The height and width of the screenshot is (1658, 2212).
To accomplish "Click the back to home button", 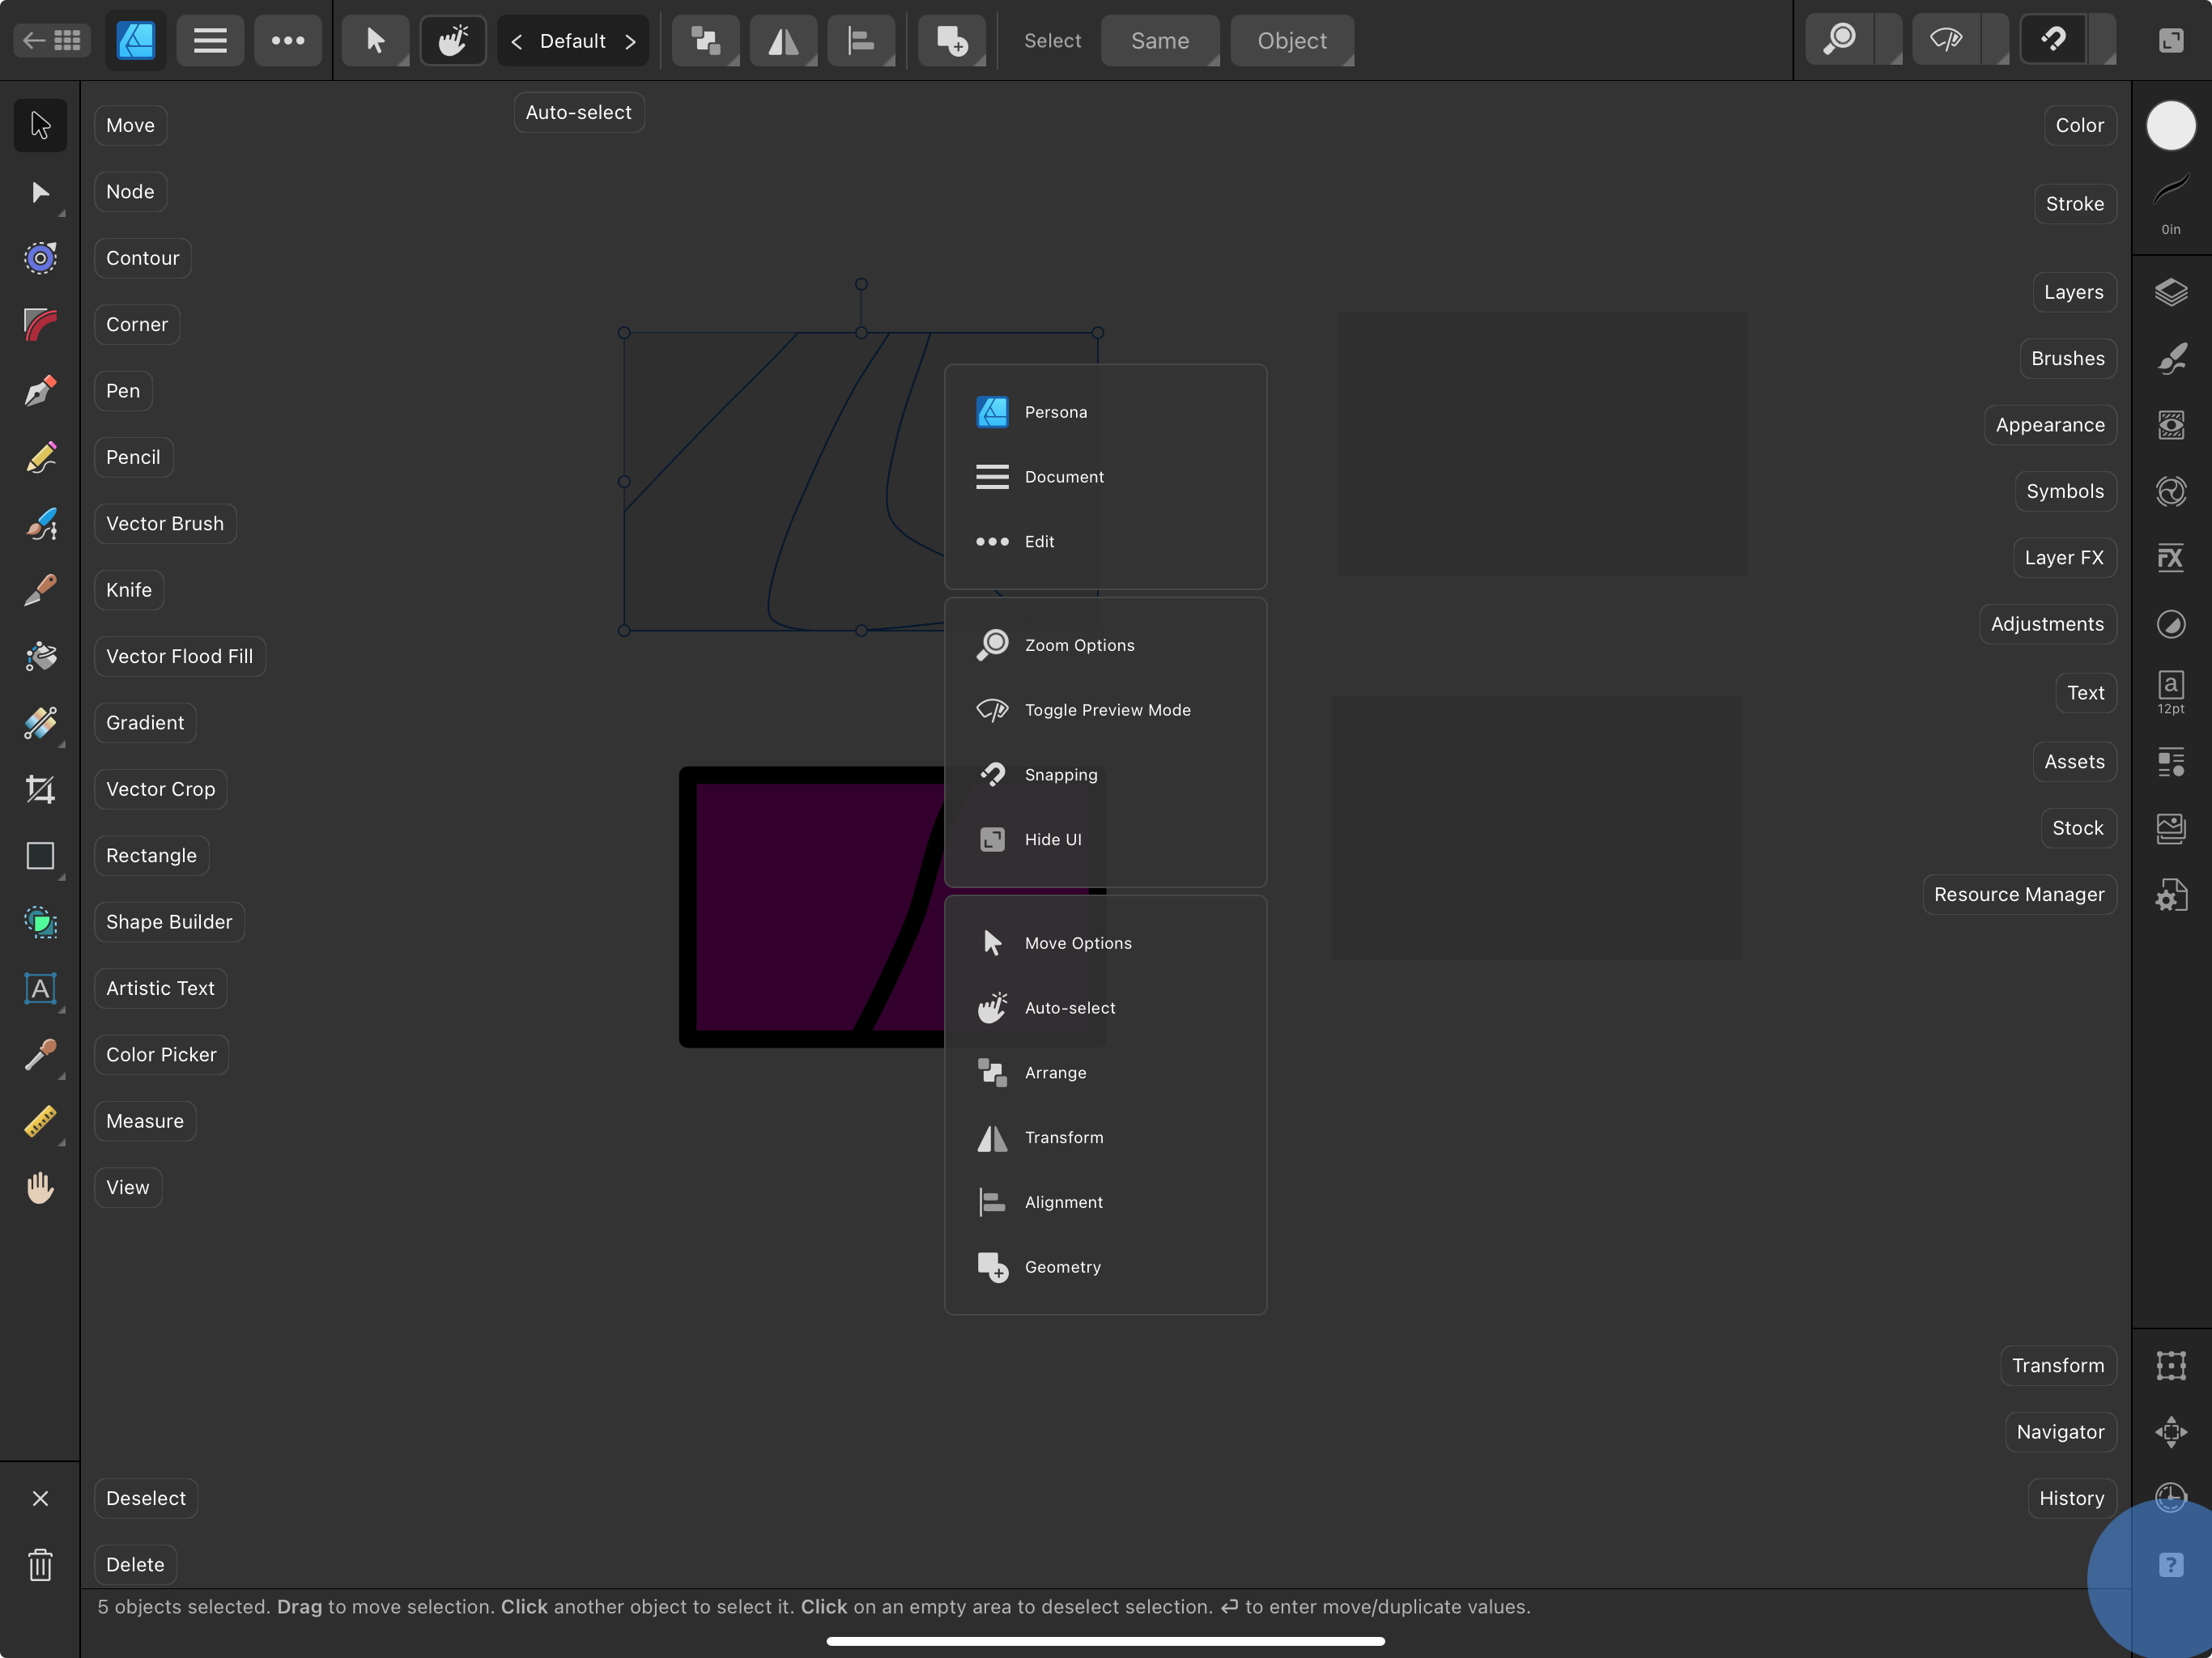I will 52,41.
